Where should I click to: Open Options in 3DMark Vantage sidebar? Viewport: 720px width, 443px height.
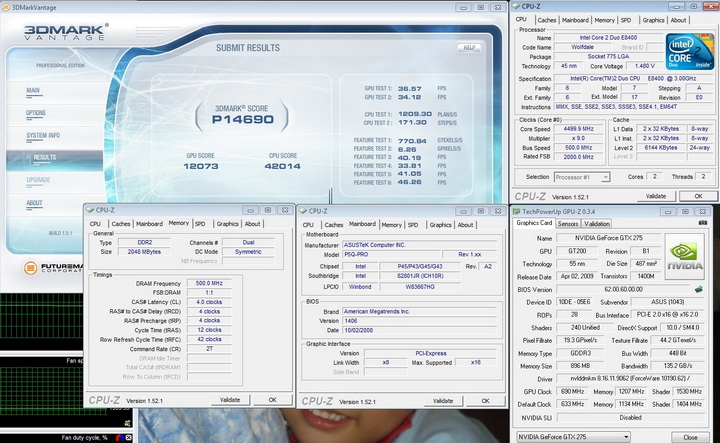(36, 113)
